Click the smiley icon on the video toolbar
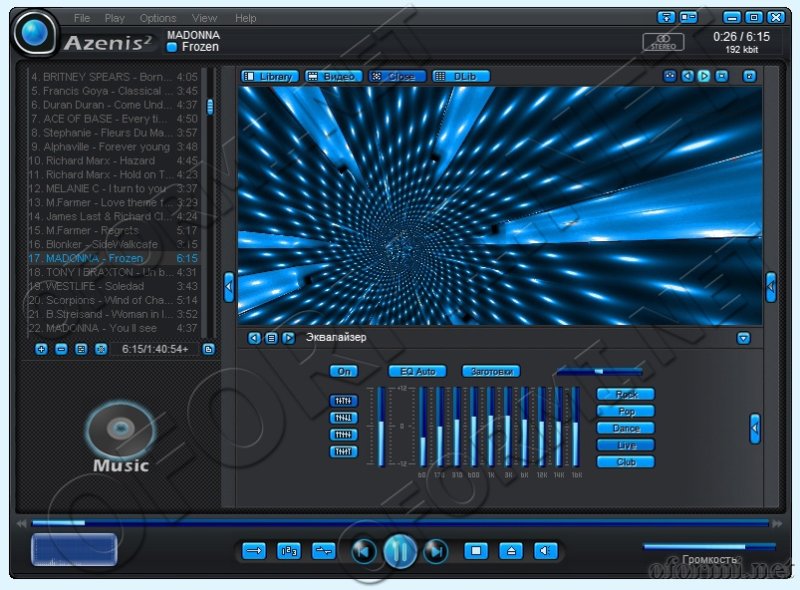This screenshot has height=590, width=800. [670, 75]
